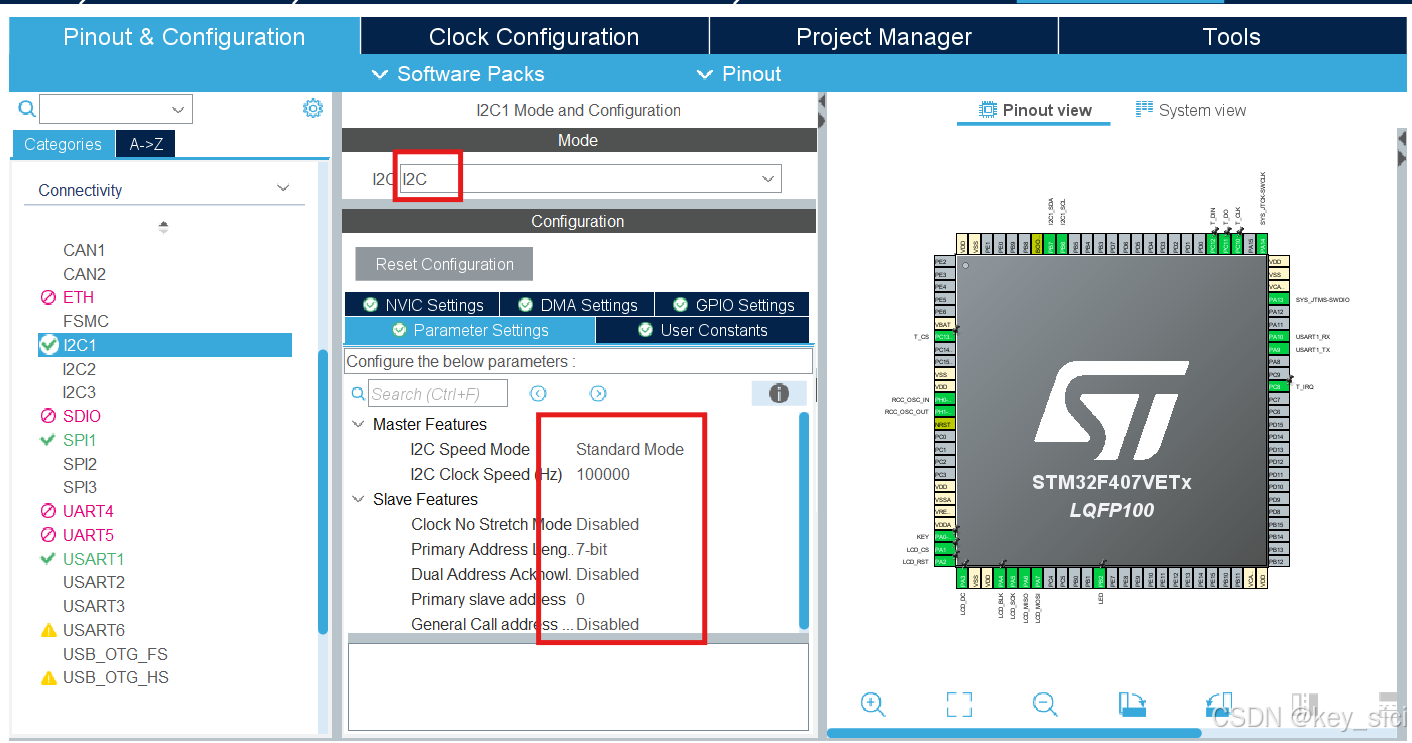The height and width of the screenshot is (743, 1412).
Task: Switch to the Clock Configuration tab
Action: coord(534,37)
